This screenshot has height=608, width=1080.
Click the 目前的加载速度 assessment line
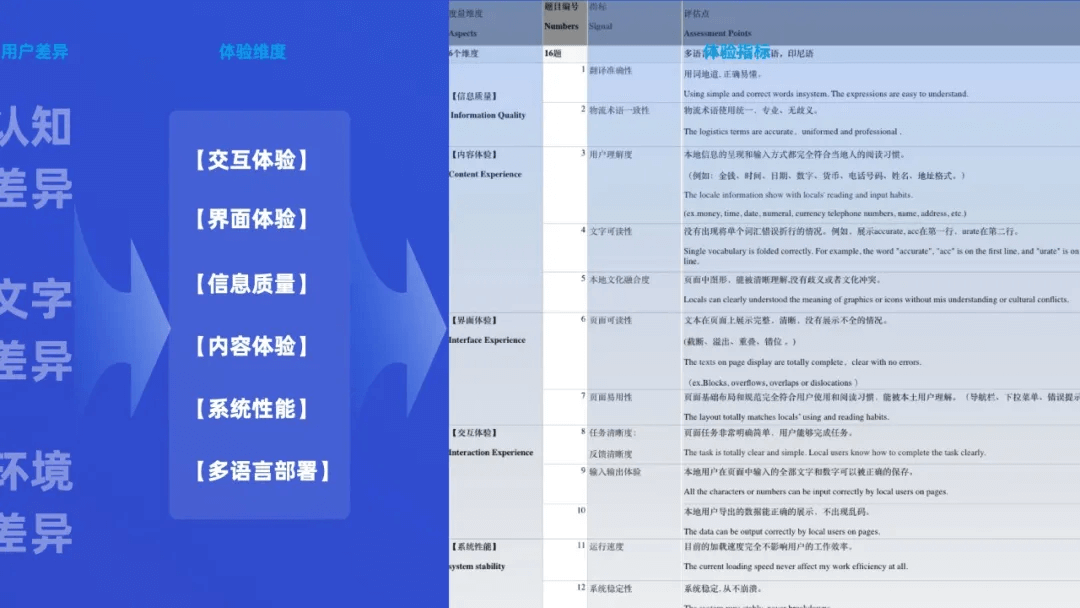[x=769, y=547]
